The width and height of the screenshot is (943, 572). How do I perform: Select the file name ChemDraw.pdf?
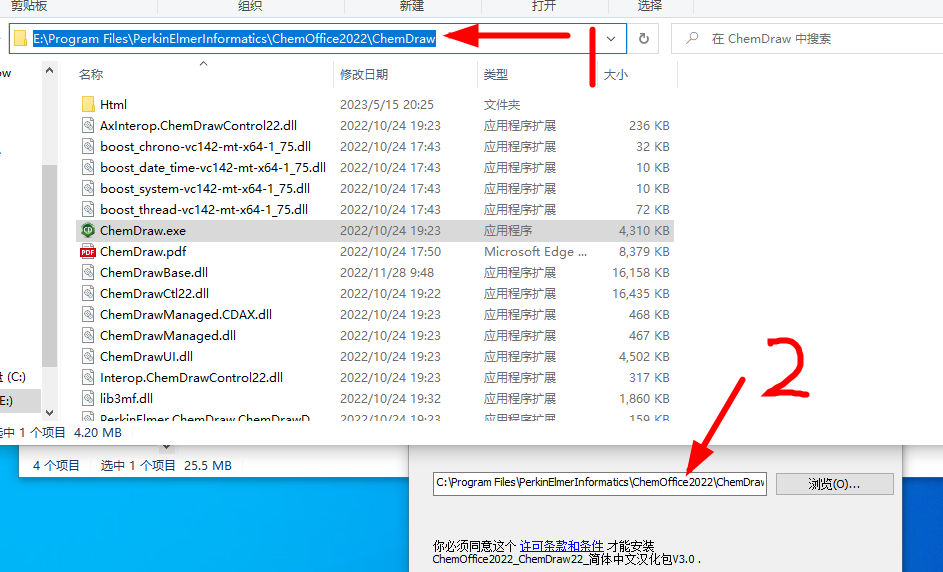143,251
